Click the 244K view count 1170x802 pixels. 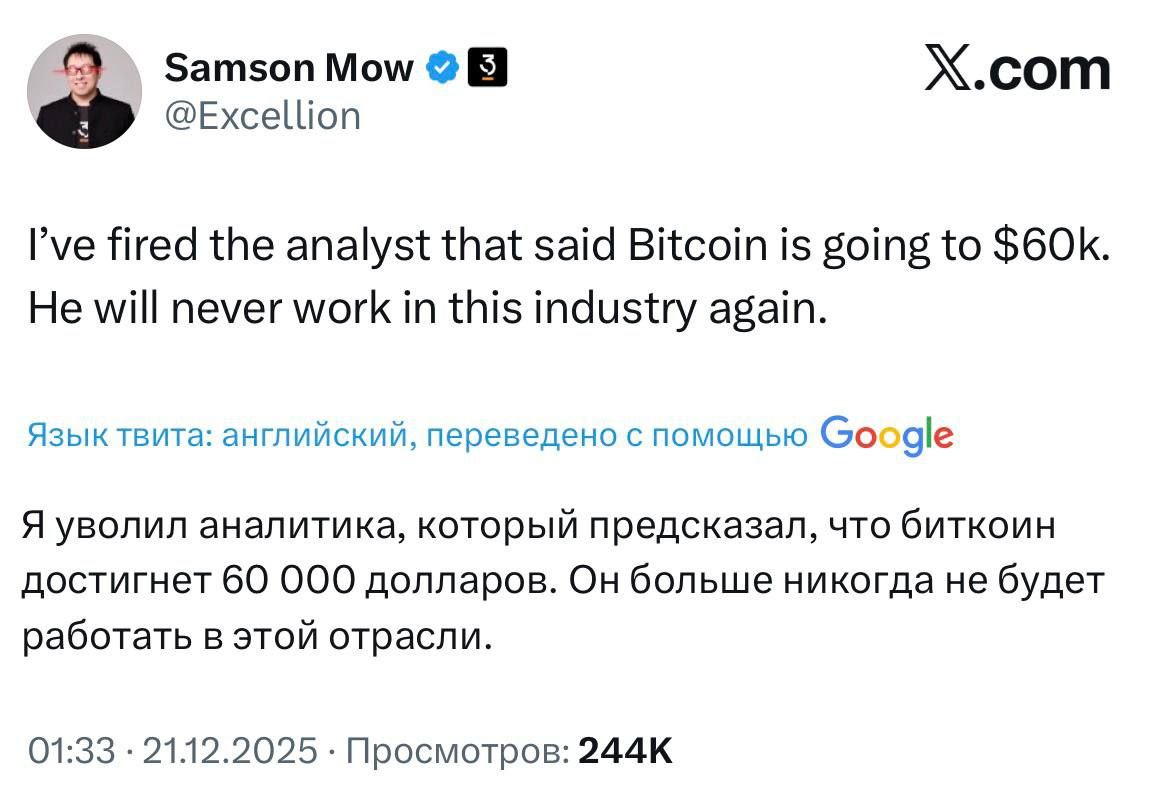tap(627, 750)
